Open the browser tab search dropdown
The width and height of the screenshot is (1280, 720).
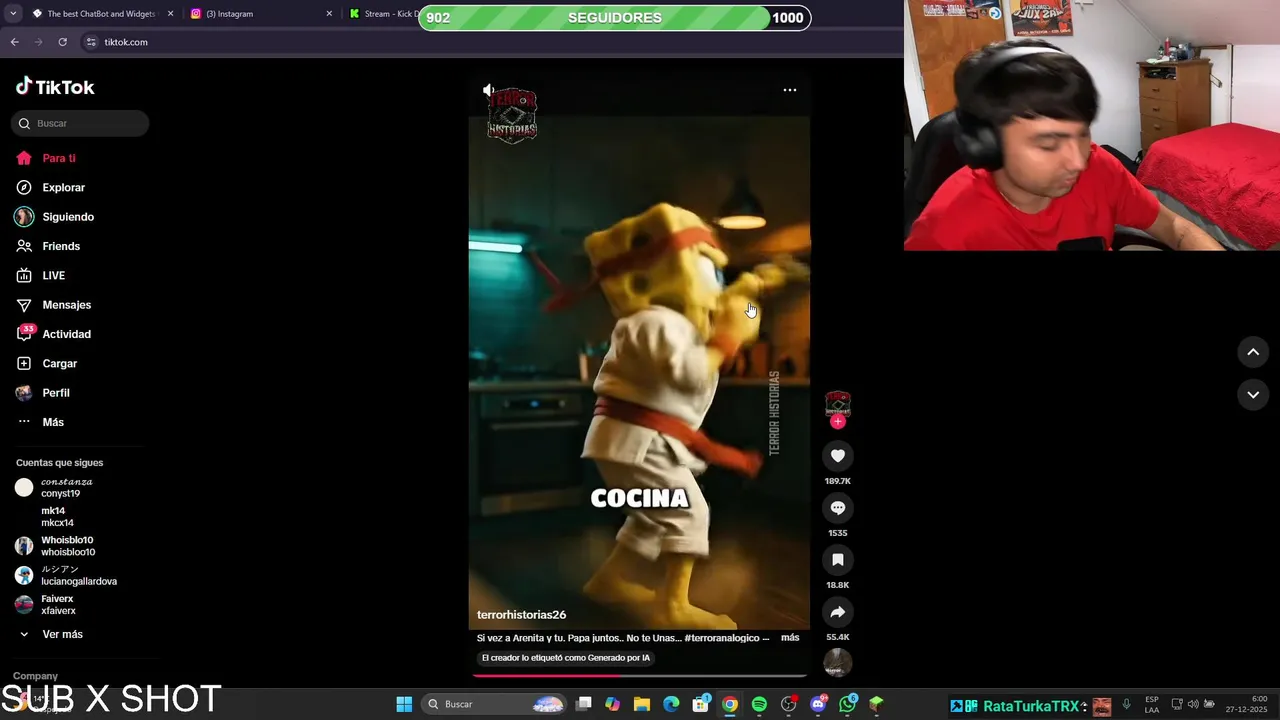point(13,14)
